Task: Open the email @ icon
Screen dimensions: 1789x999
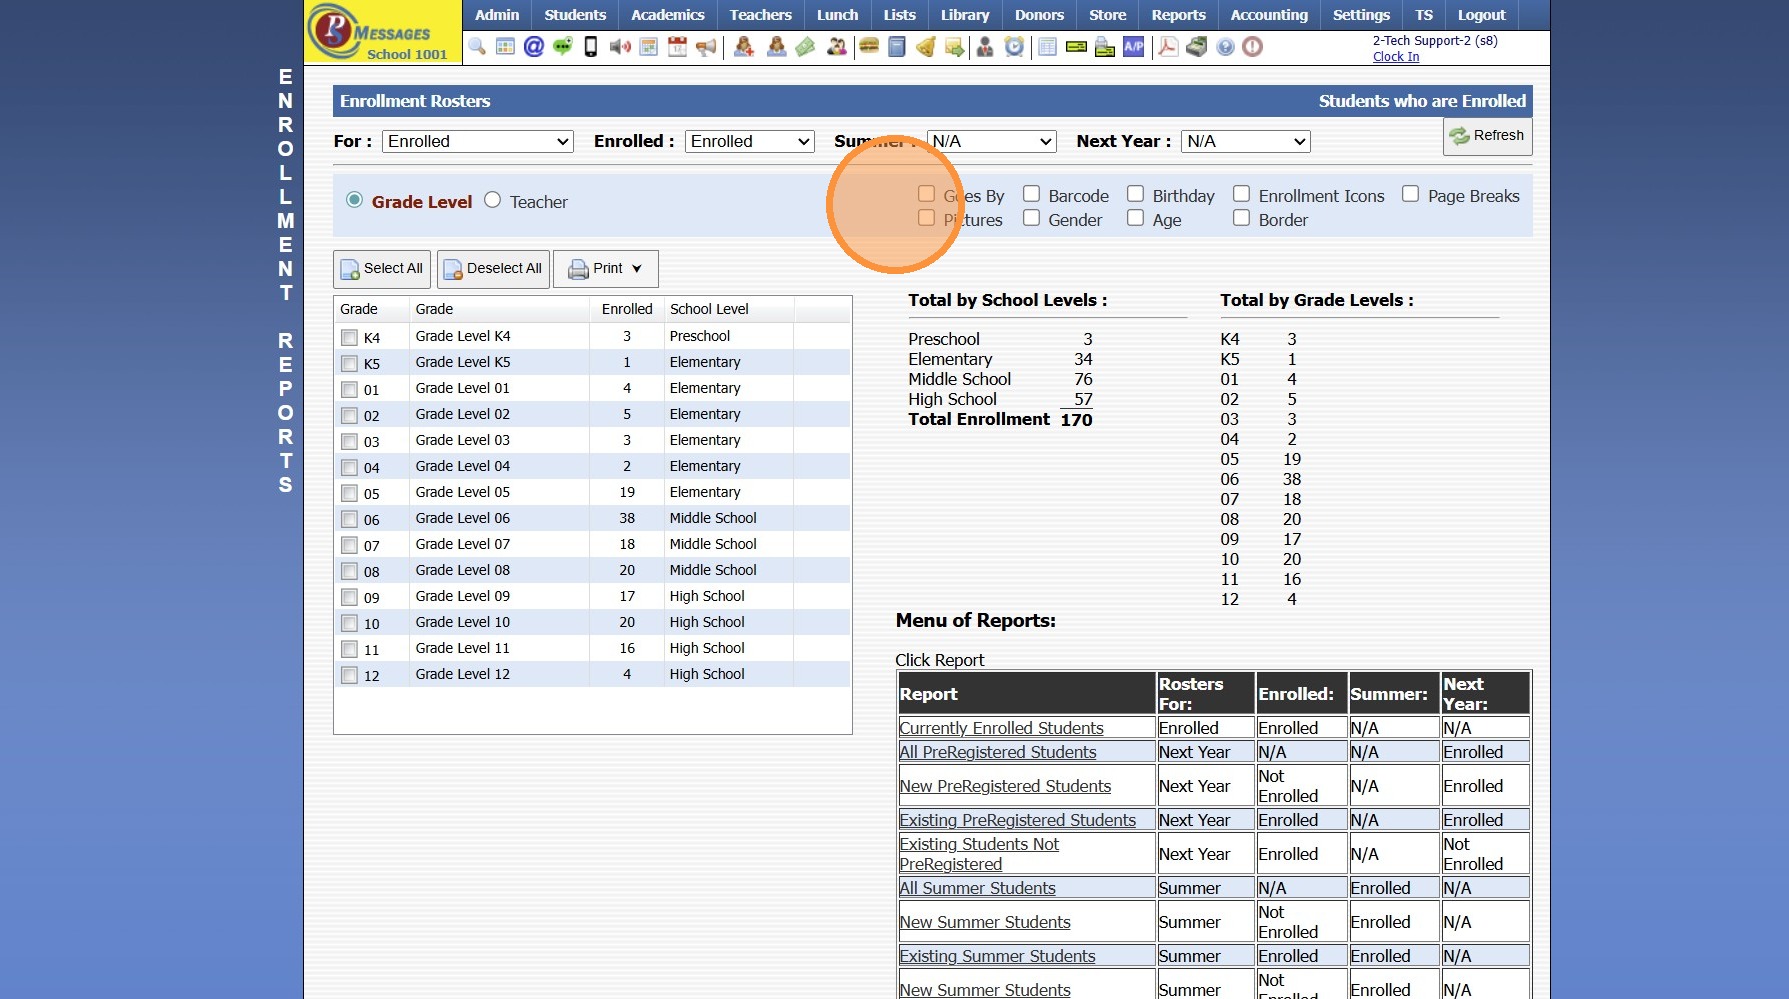Action: coord(534,47)
